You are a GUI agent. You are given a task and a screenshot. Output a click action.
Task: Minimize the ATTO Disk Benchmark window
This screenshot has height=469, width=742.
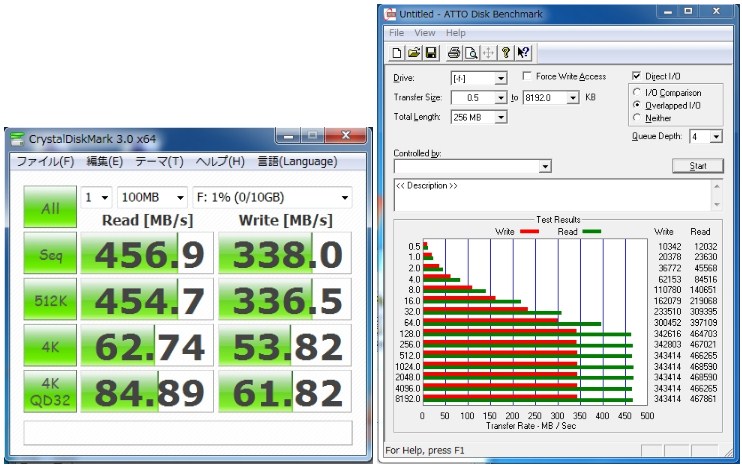coord(668,11)
